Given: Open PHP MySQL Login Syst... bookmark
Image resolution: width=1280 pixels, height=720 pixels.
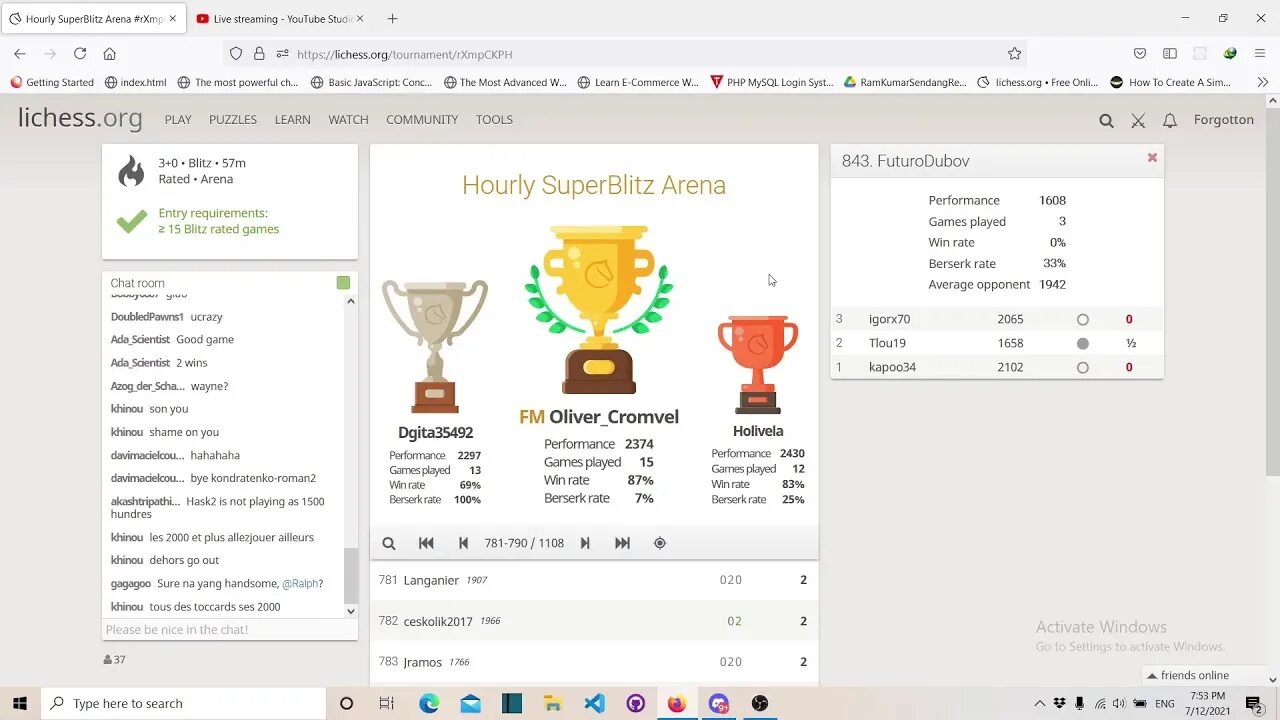Looking at the screenshot, I should [772, 82].
